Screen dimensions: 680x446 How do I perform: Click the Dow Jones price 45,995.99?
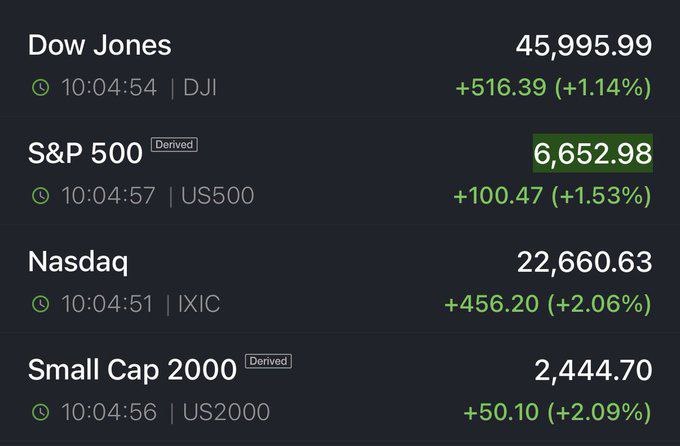point(584,46)
